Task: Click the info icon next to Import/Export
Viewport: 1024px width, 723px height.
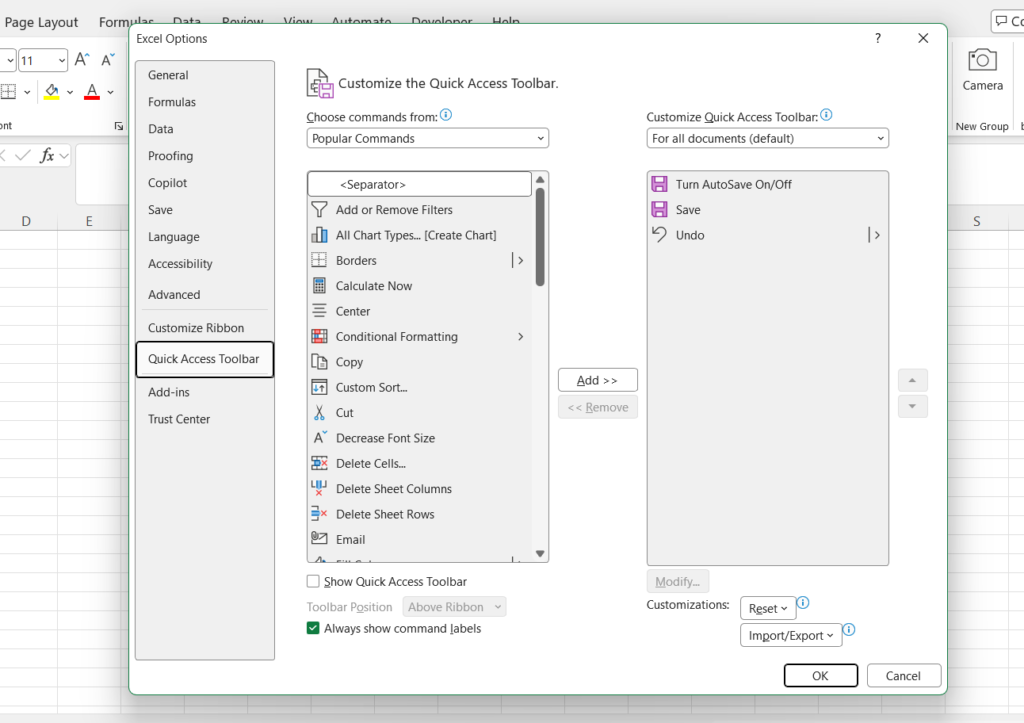Action: point(849,630)
